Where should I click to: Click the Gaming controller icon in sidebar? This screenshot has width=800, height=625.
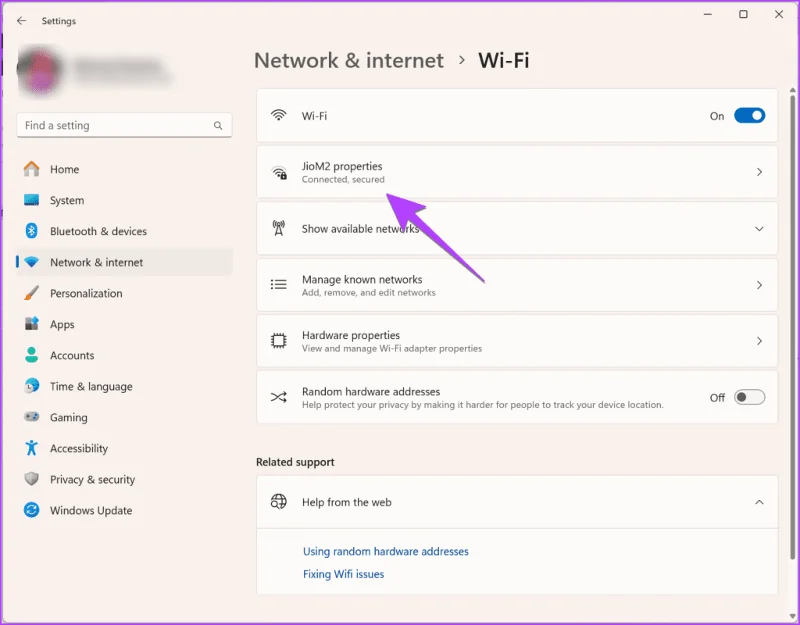pyautogui.click(x=32, y=417)
